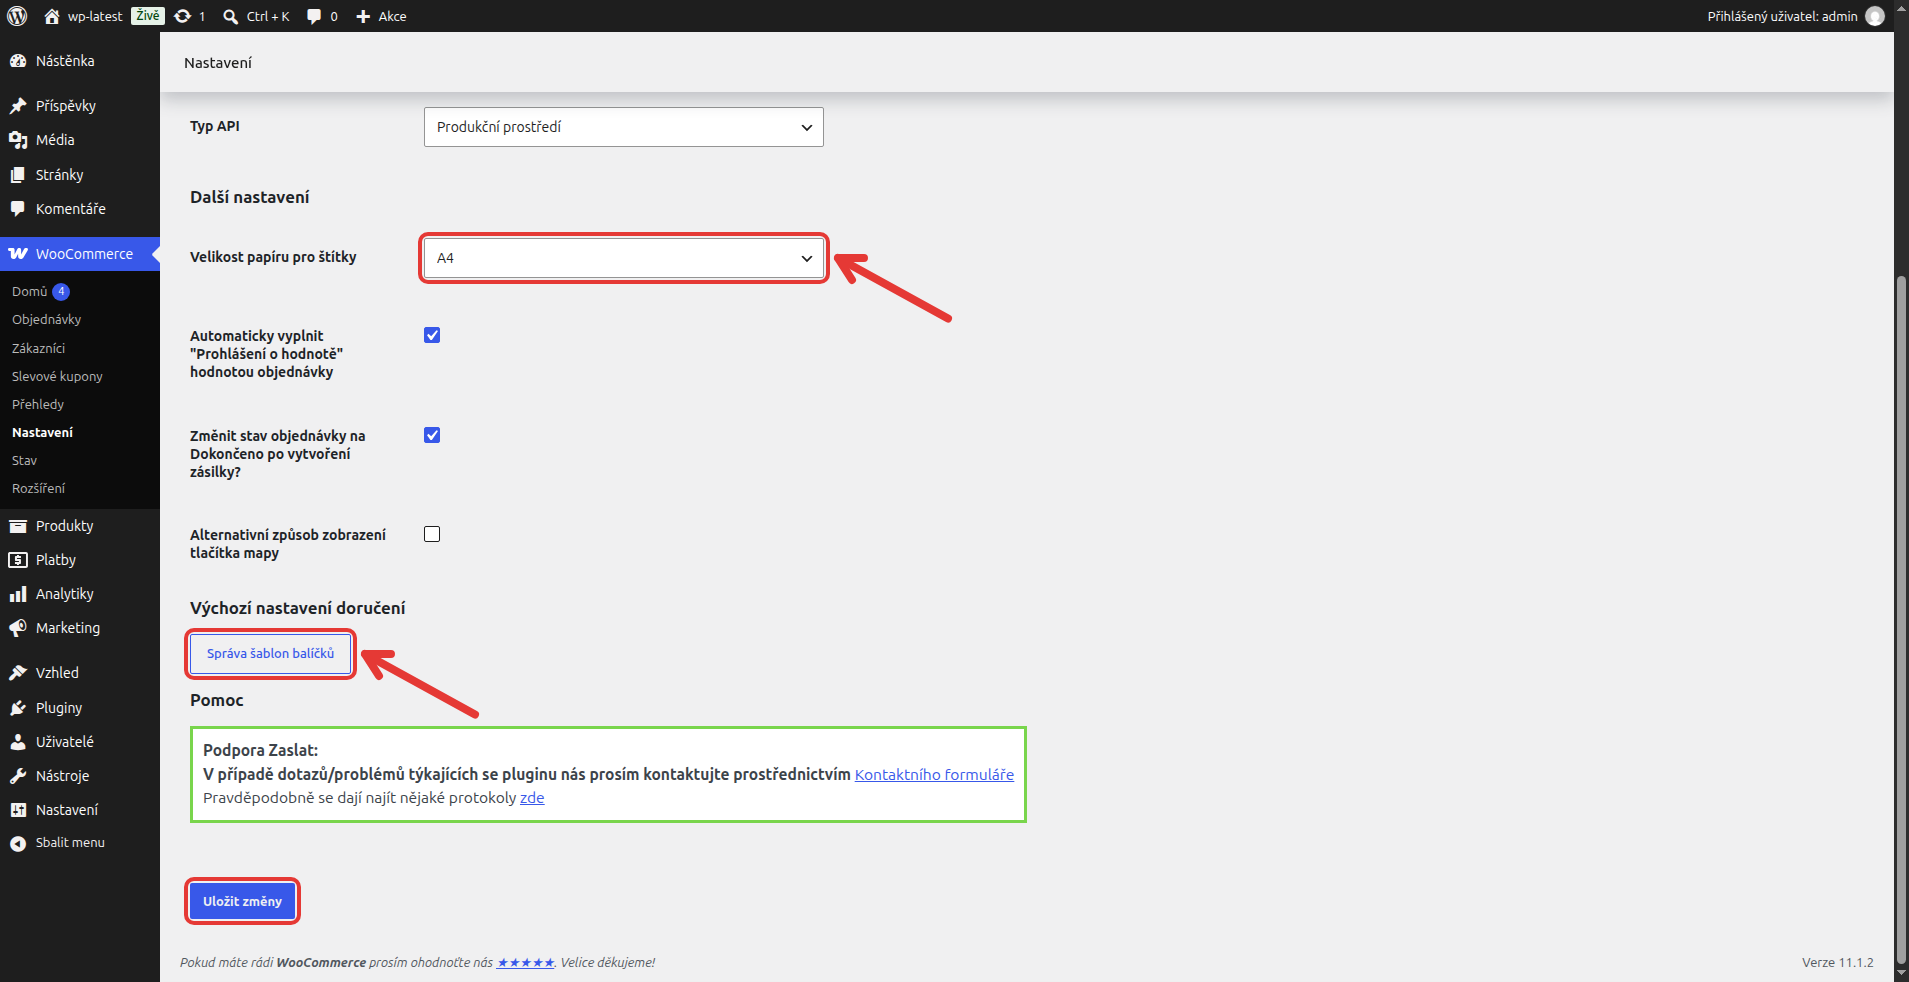Screen dimensions: 1909x982
Task: Open WooCommerce Stav submenu item
Action: tap(25, 460)
